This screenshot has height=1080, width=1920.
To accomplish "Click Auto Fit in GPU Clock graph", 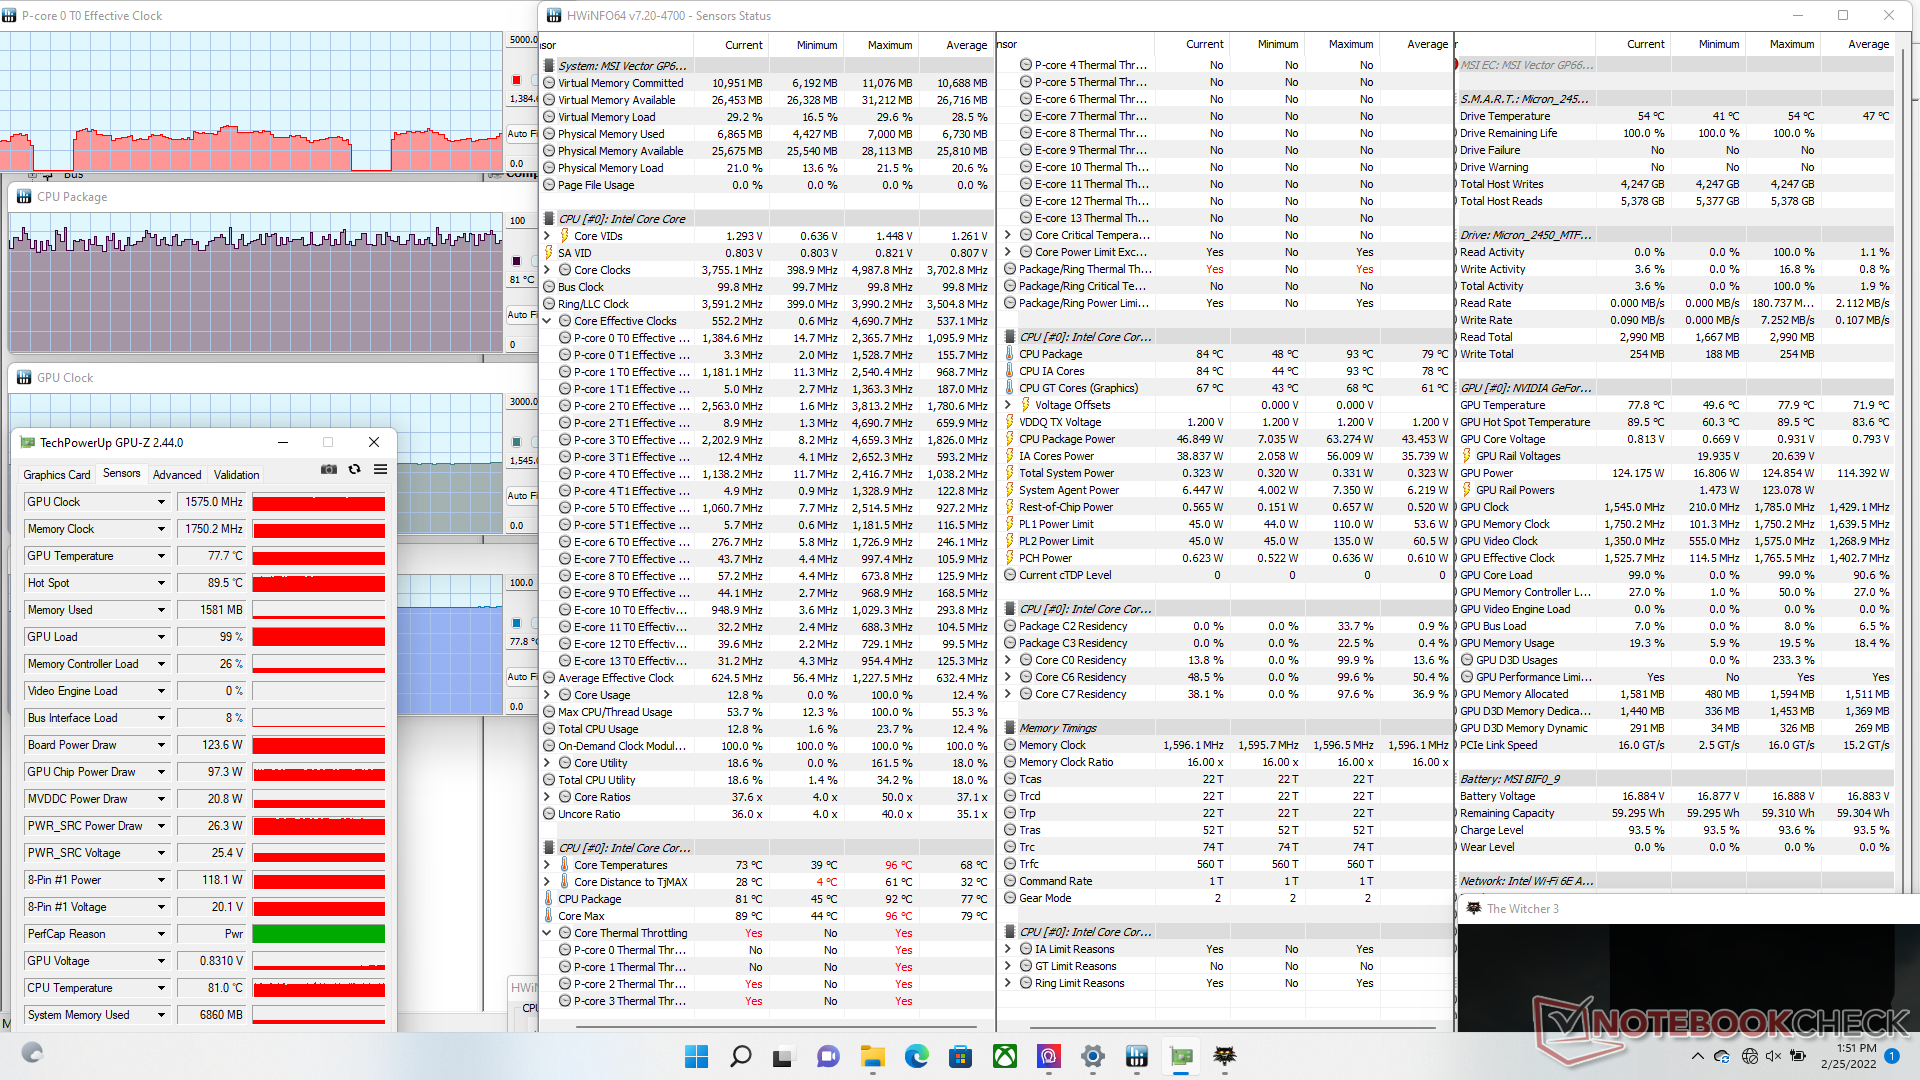I will tap(521, 495).
